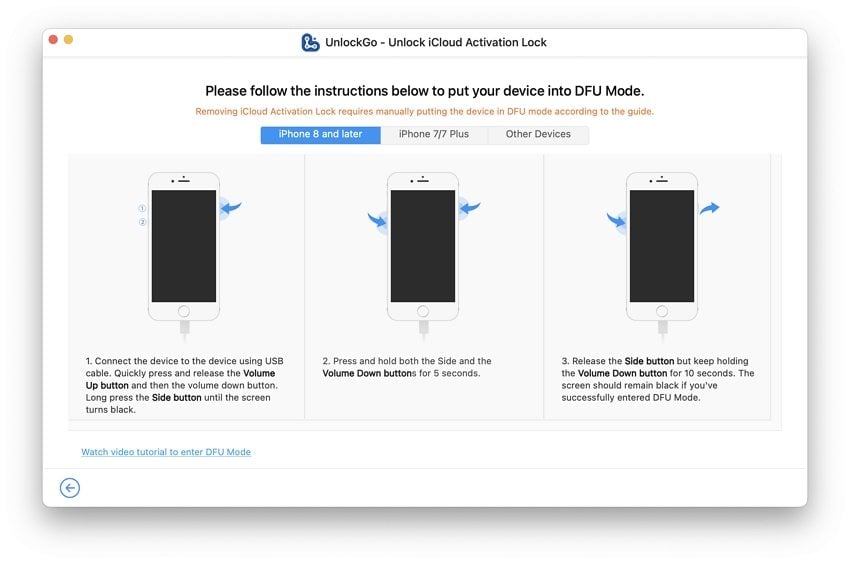Viewport: 850px width, 563px height.
Task: Click the circled 1 marker beside first phone
Action: click(143, 208)
